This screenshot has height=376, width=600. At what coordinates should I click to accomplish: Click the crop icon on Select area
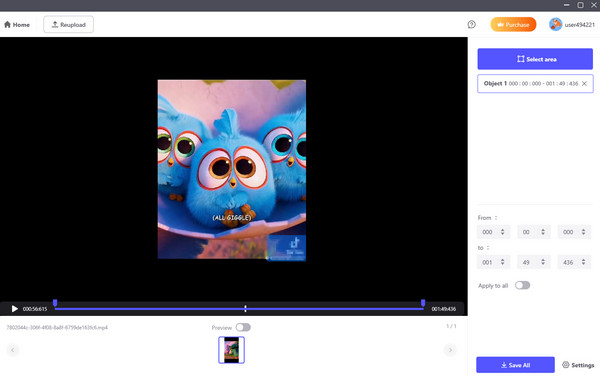520,59
